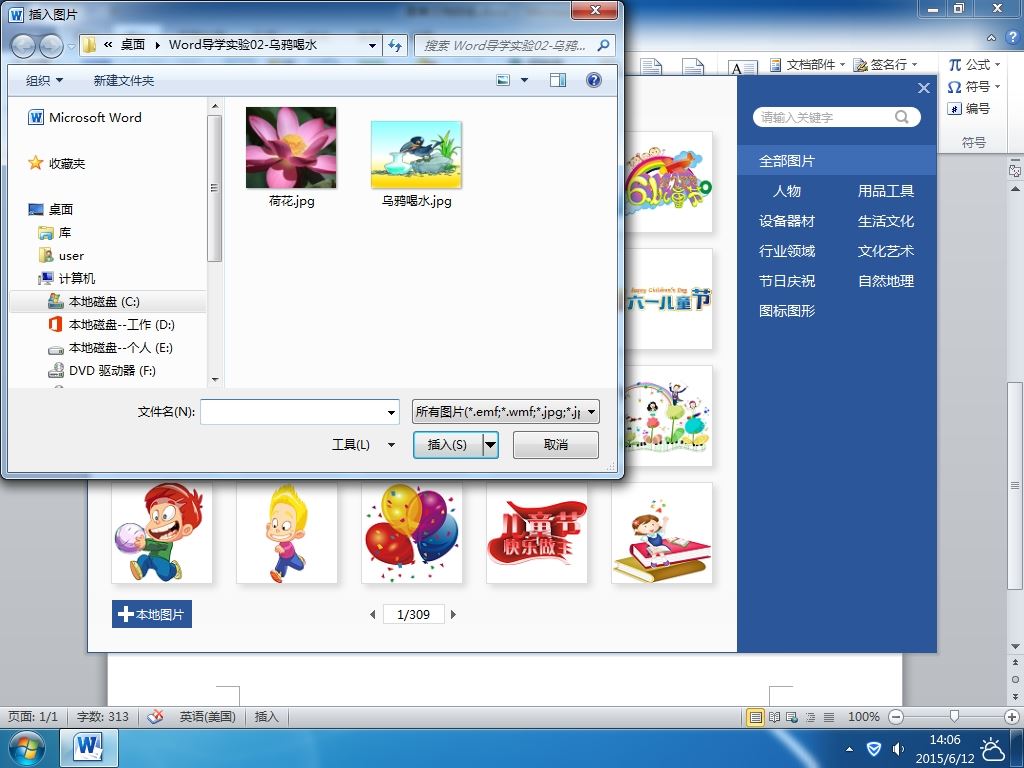
Task: Click the 本地图片 button
Action: click(152, 614)
